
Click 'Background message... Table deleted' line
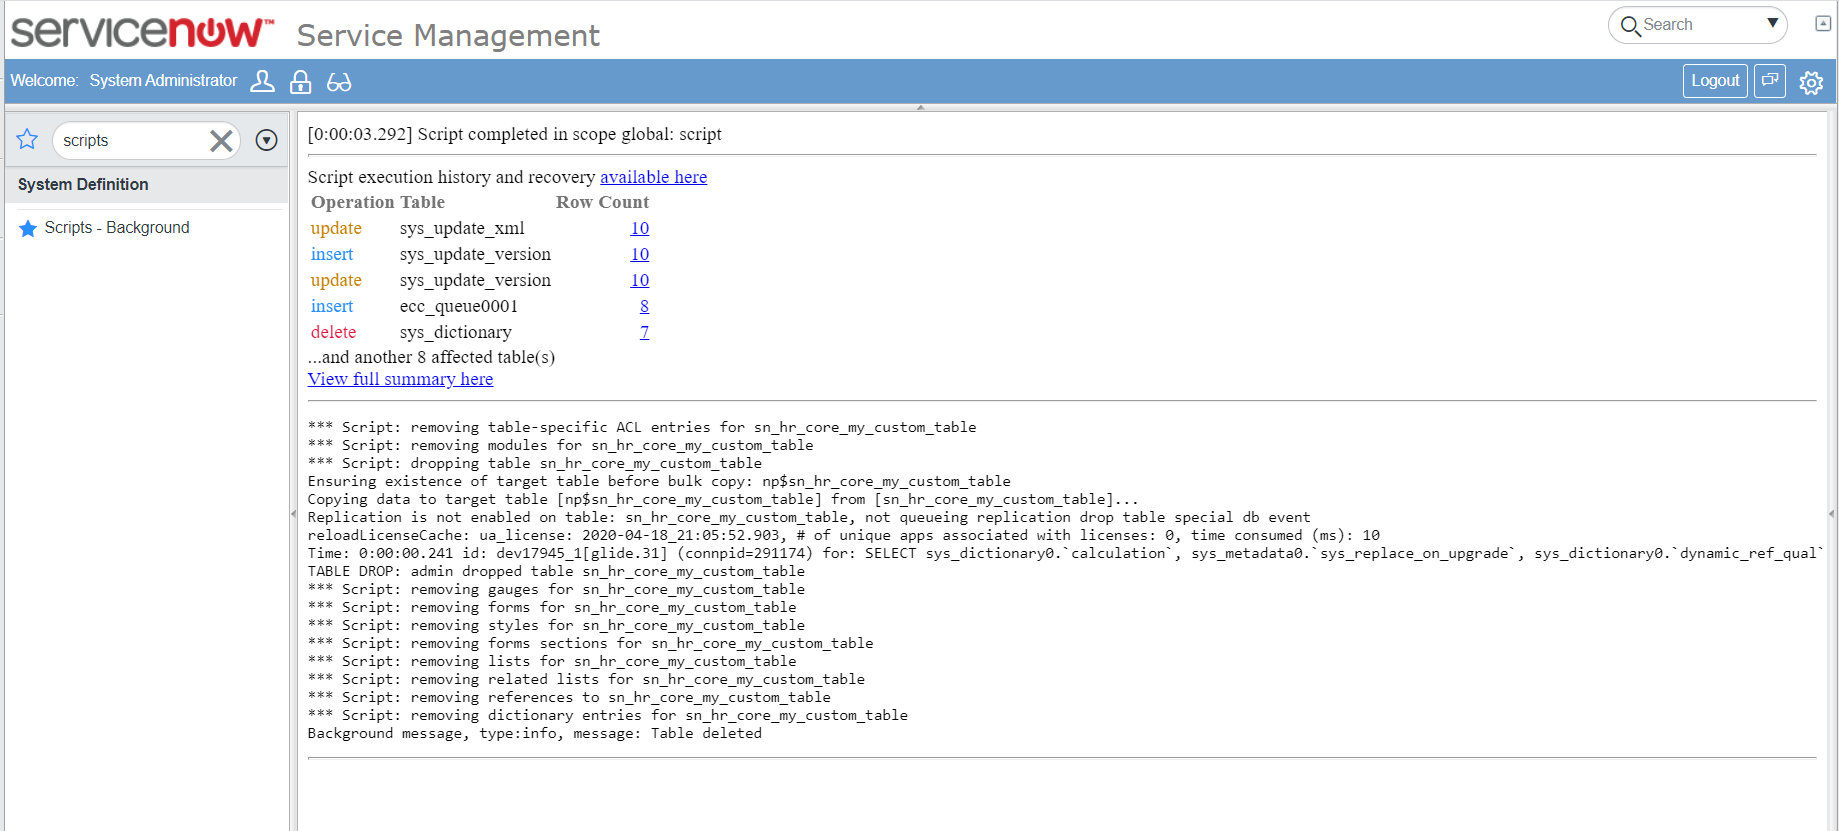(535, 733)
